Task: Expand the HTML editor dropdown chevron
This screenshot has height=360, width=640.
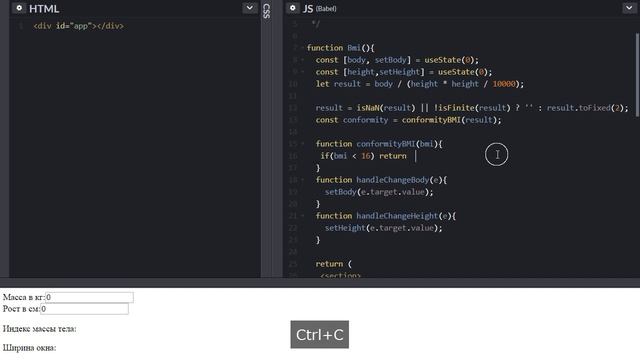Action: point(249,8)
